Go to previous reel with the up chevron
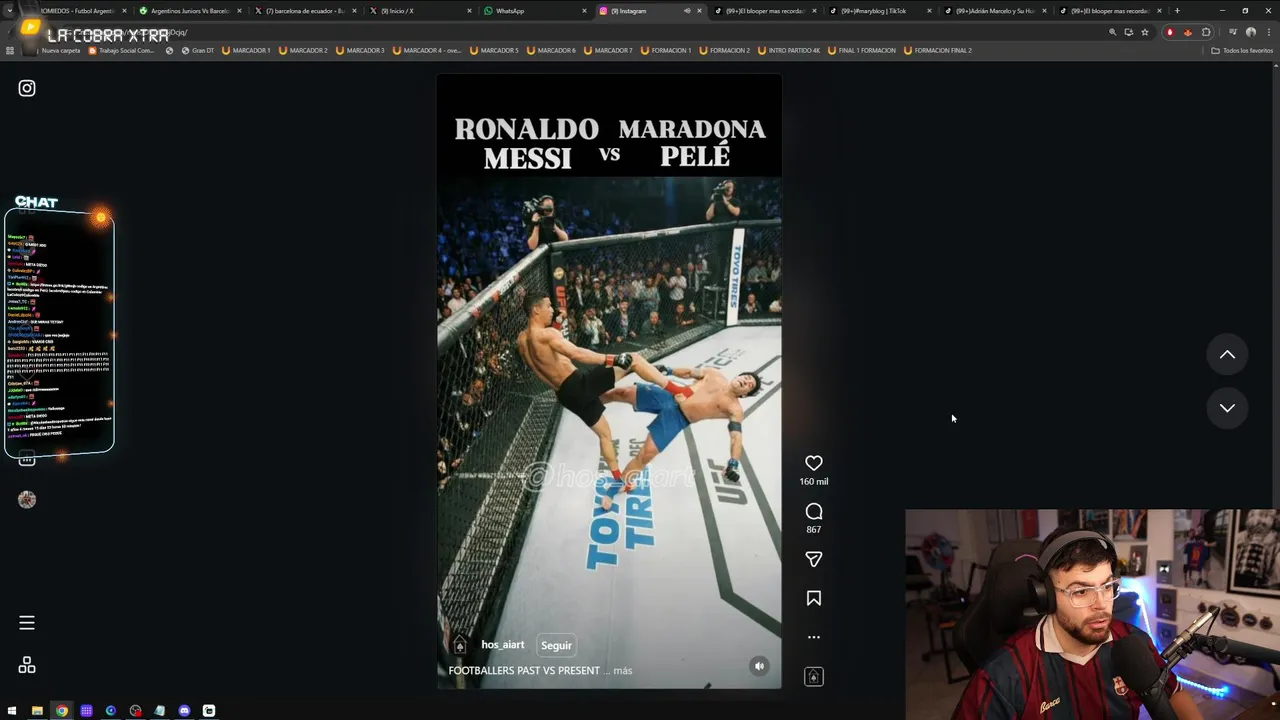 pos(1227,355)
